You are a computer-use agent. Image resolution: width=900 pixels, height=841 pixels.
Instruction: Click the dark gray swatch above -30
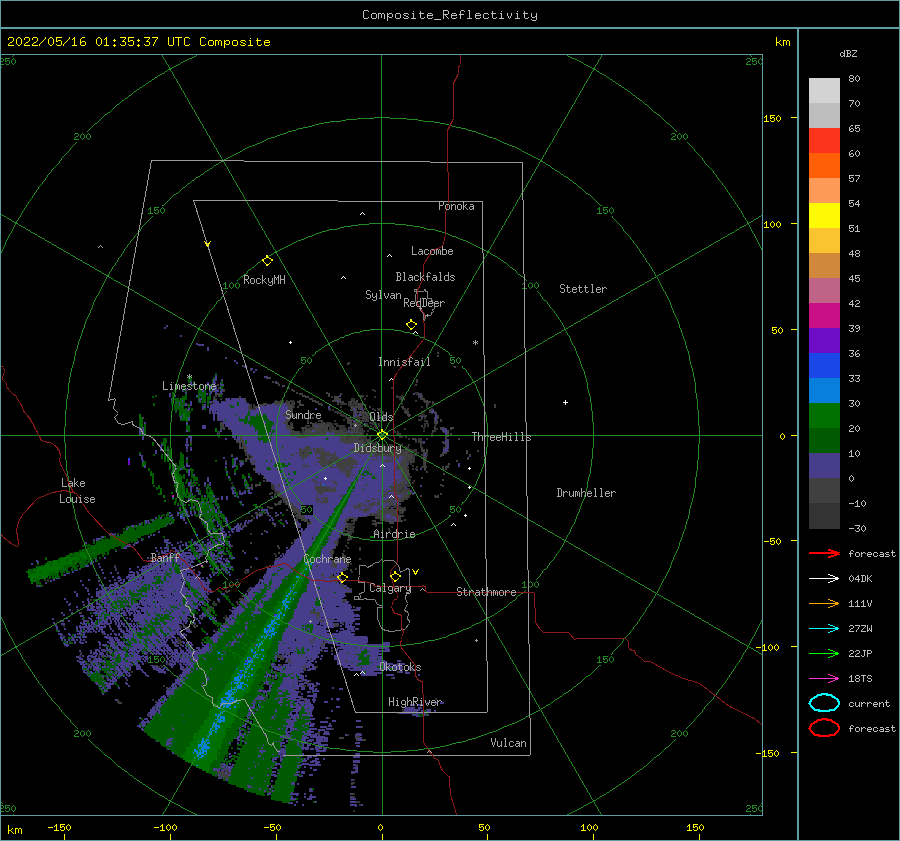tap(824, 516)
